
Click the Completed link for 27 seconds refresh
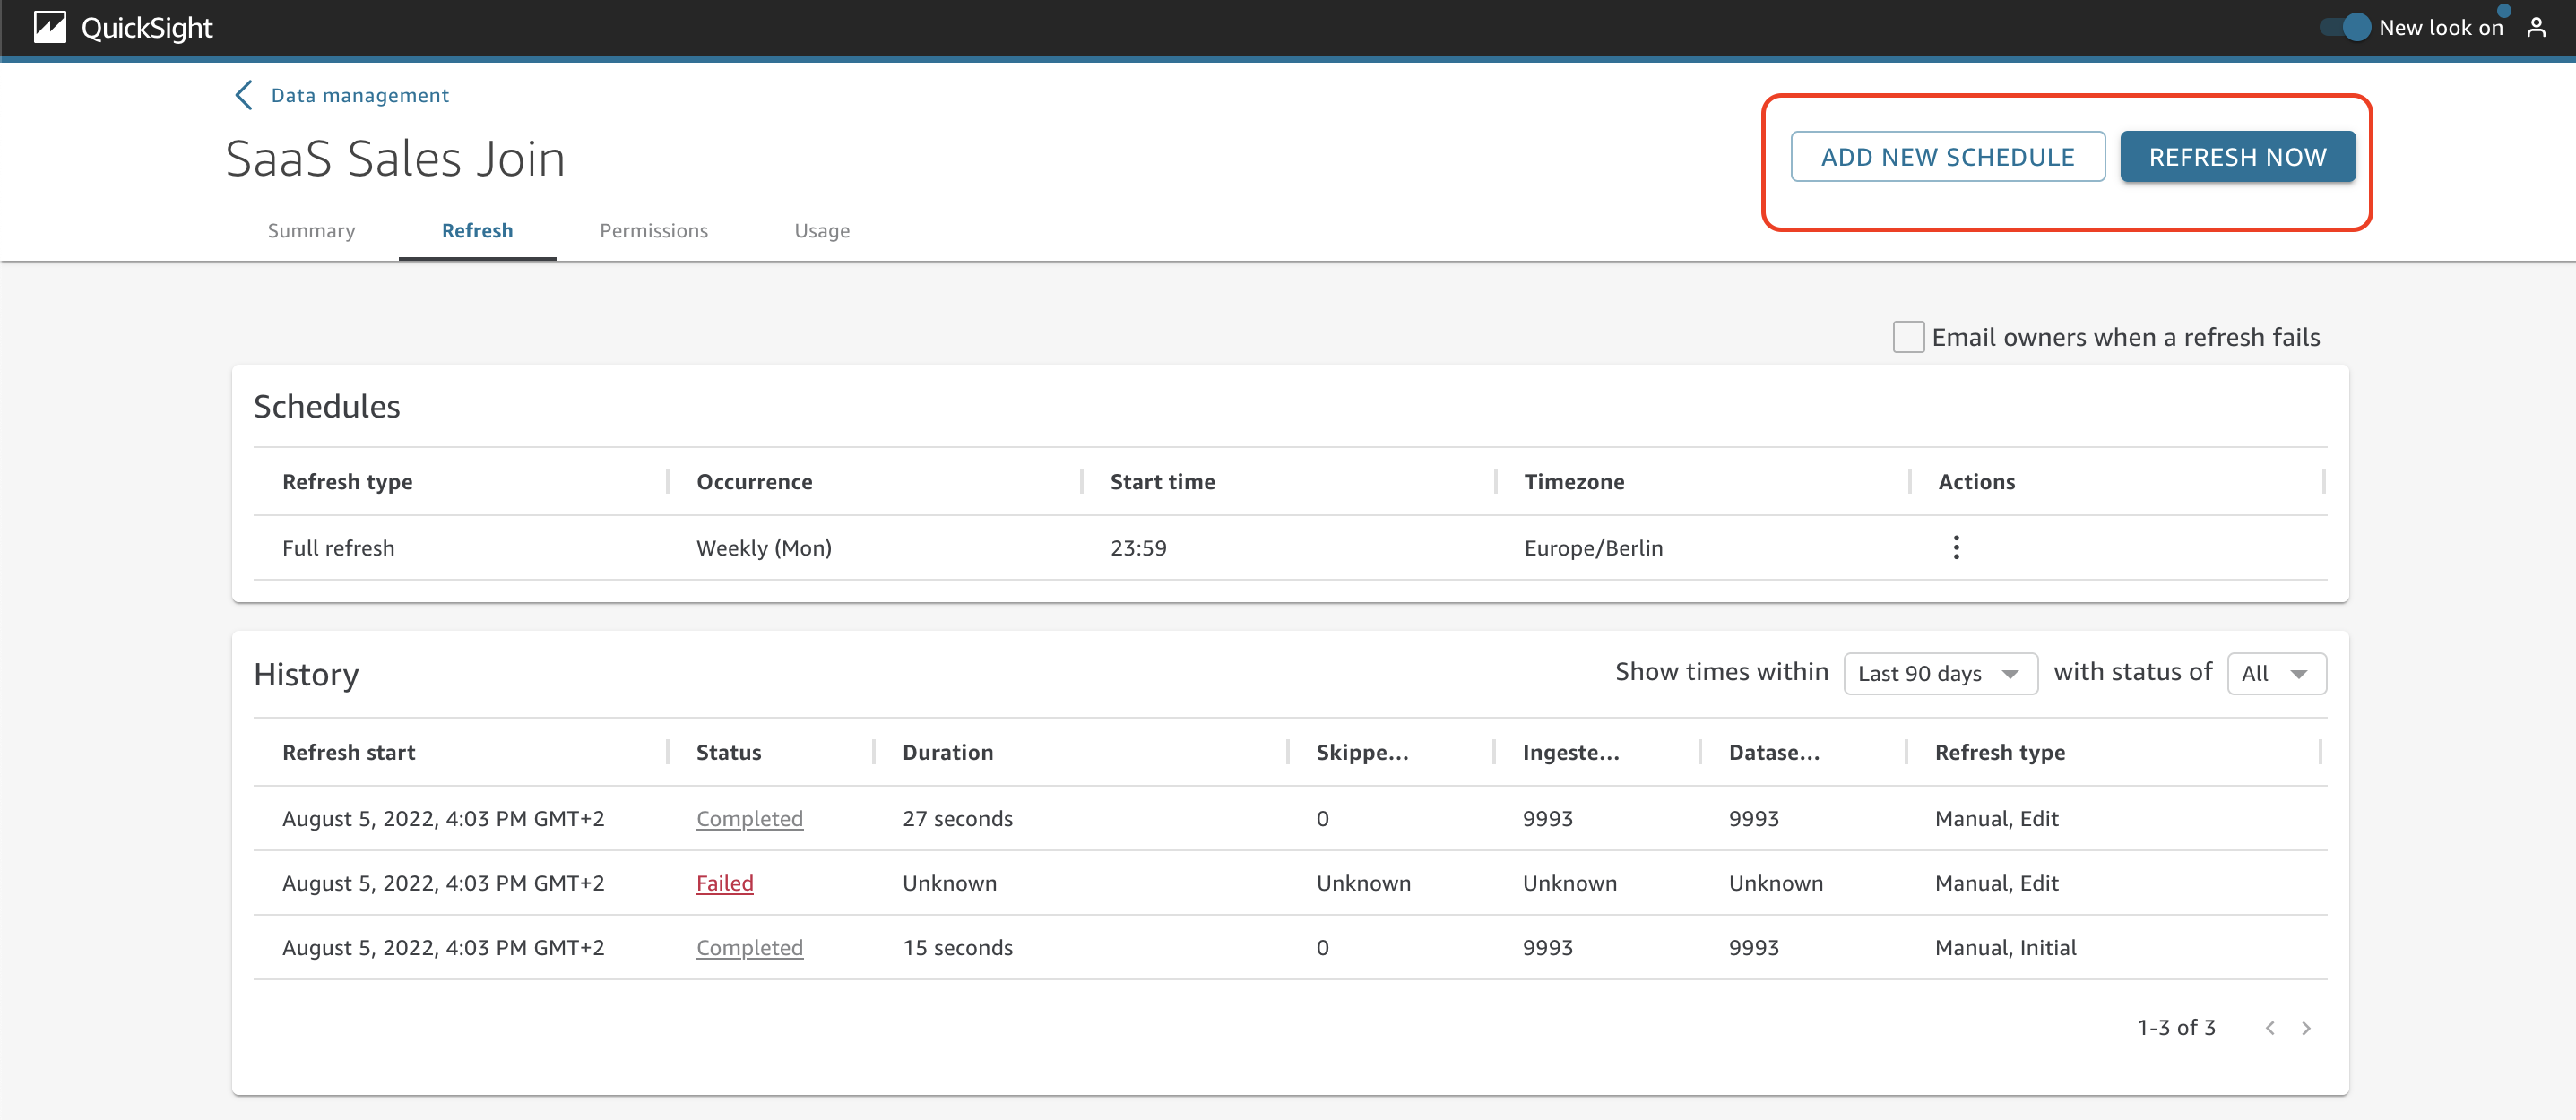click(749, 818)
